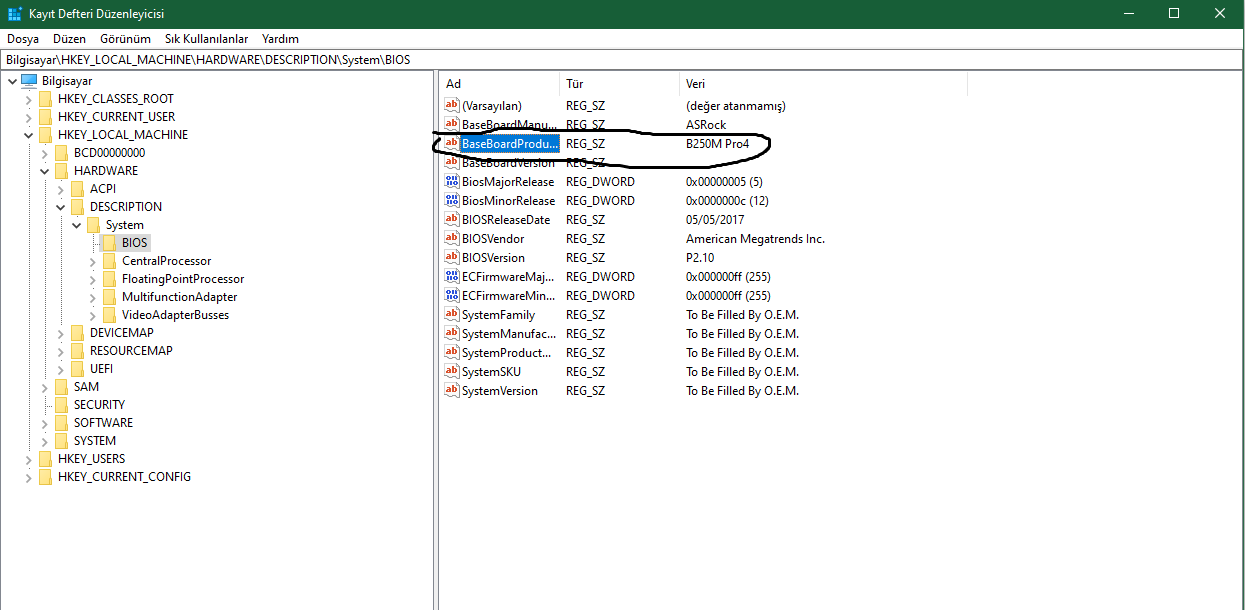The height and width of the screenshot is (610, 1245).
Task: Click the American Megatrends Inc. data cell
Action: tap(755, 239)
